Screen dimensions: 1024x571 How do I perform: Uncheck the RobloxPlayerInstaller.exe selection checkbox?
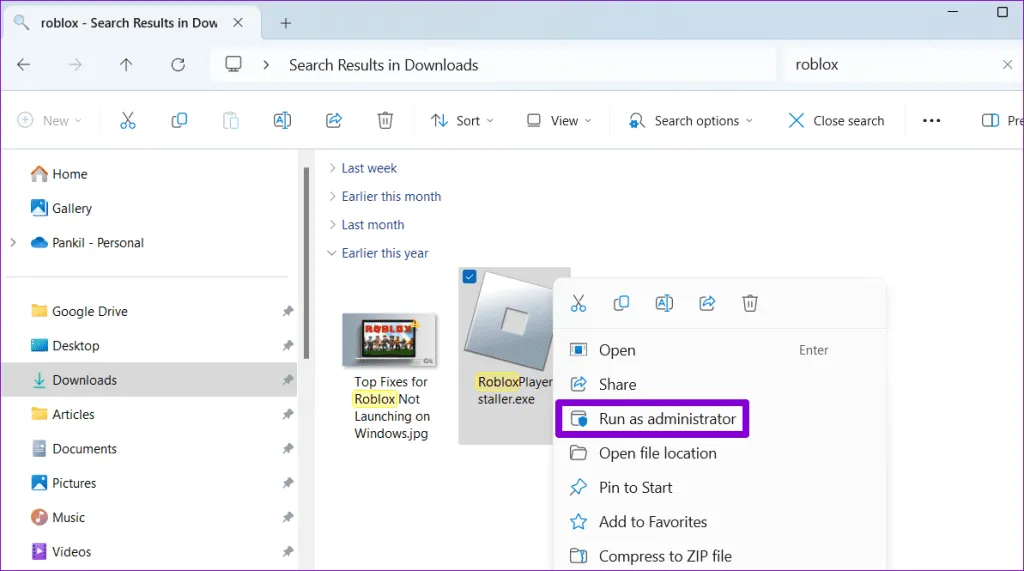click(x=470, y=278)
